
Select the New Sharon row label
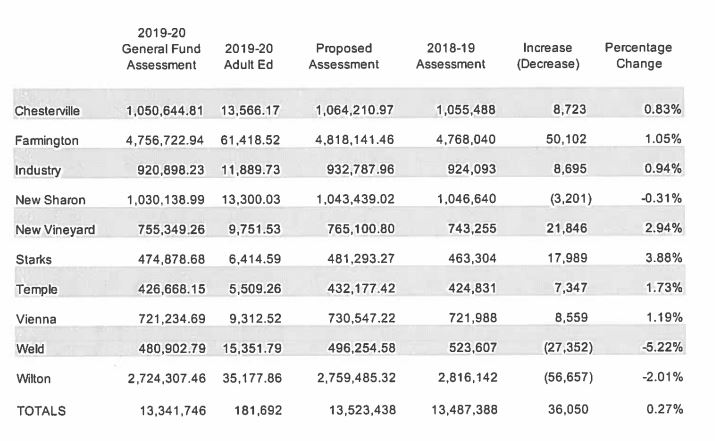click(x=50, y=200)
